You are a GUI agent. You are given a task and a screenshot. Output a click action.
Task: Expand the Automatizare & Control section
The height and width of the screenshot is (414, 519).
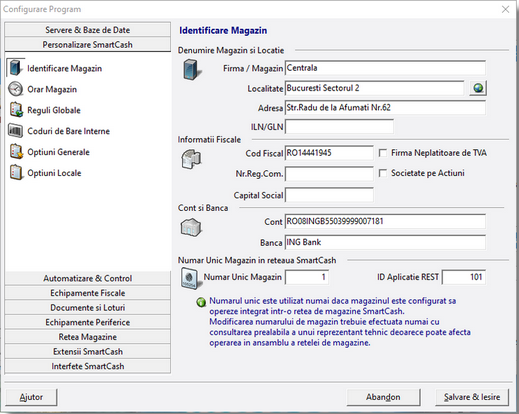pos(88,278)
